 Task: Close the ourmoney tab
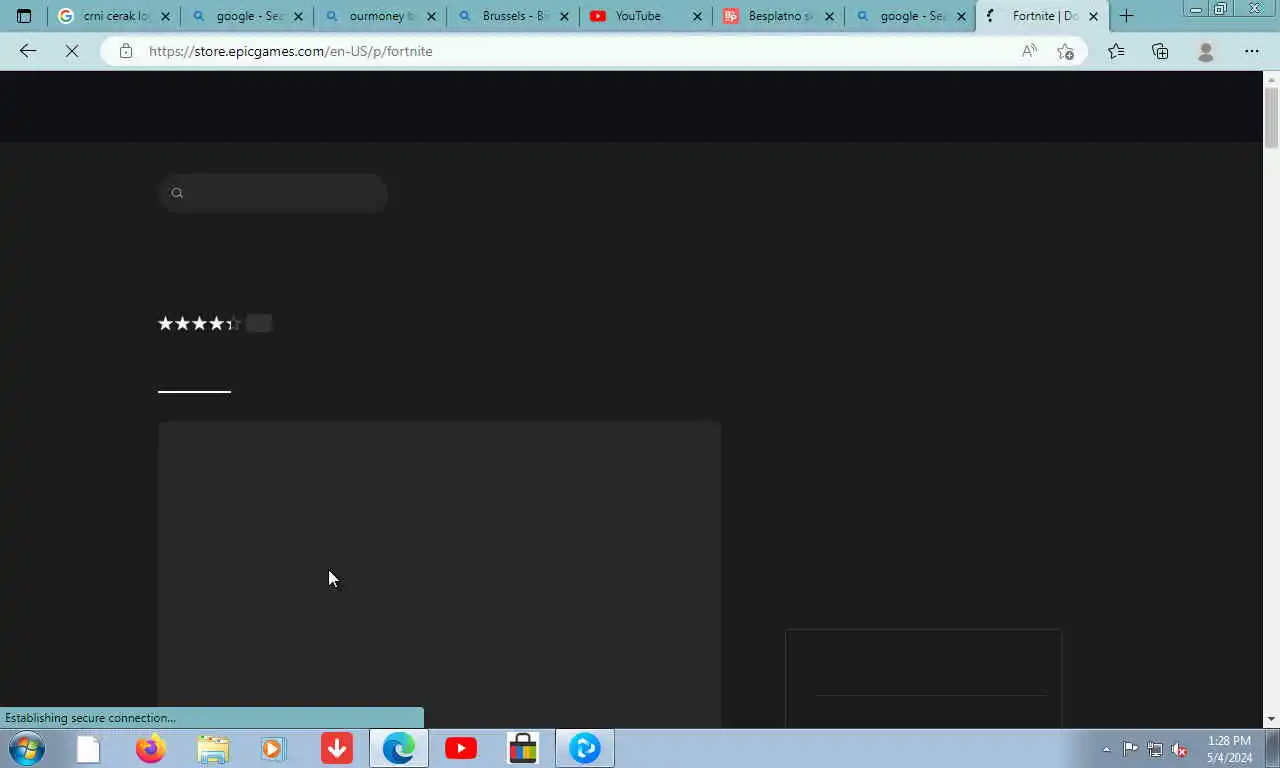(432, 16)
